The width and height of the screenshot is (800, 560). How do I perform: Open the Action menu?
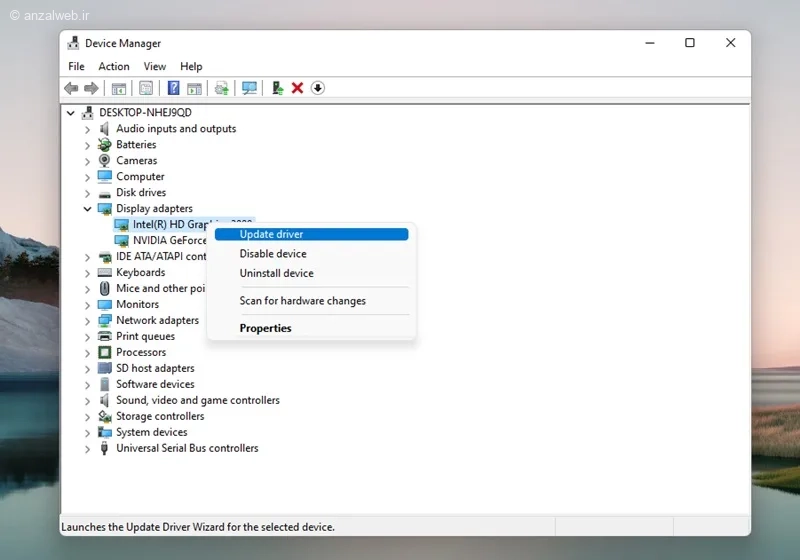click(x=114, y=66)
